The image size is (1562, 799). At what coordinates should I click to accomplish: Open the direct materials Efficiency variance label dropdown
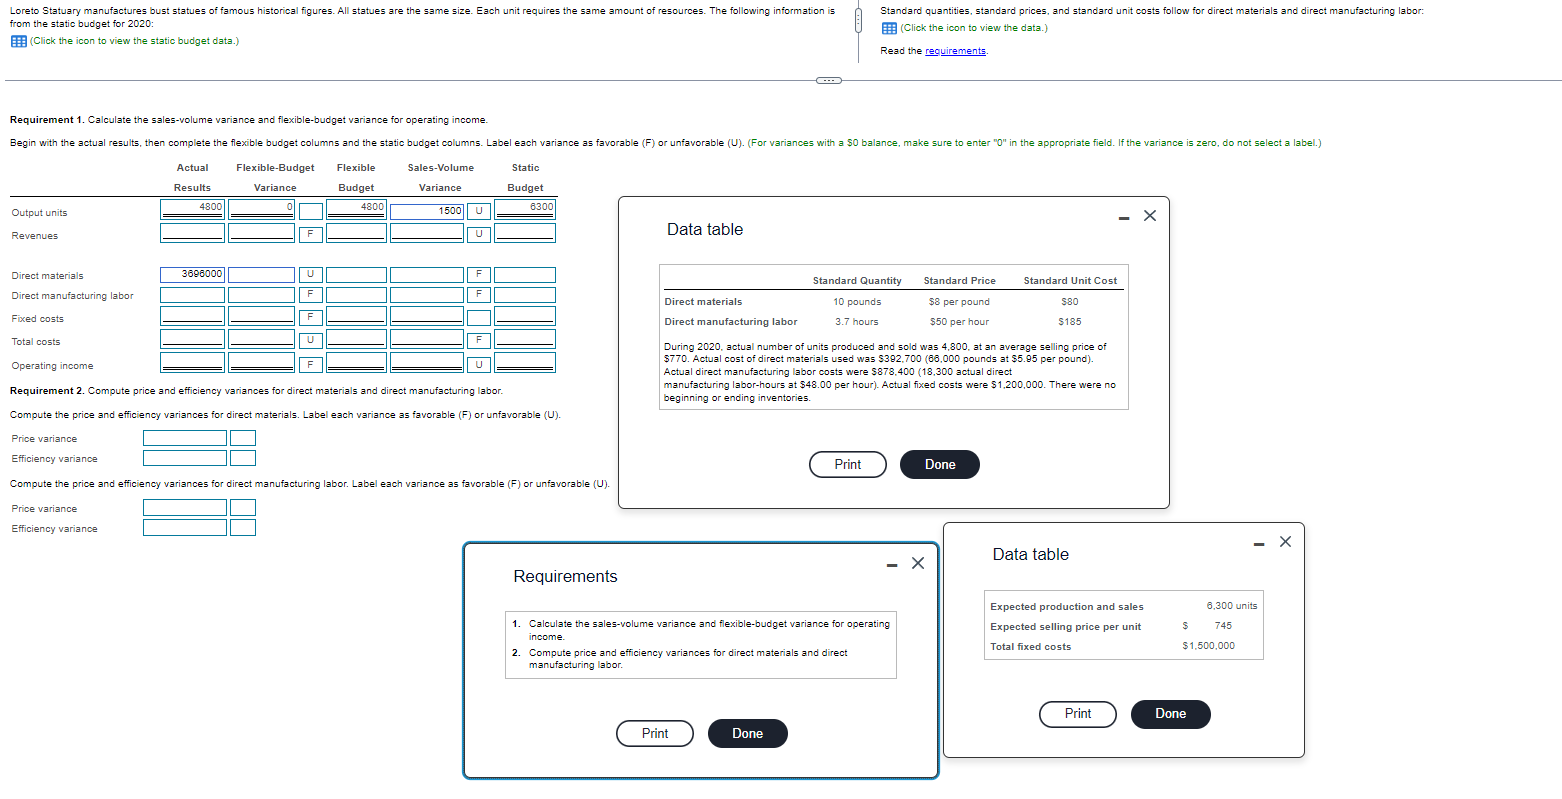coord(243,458)
